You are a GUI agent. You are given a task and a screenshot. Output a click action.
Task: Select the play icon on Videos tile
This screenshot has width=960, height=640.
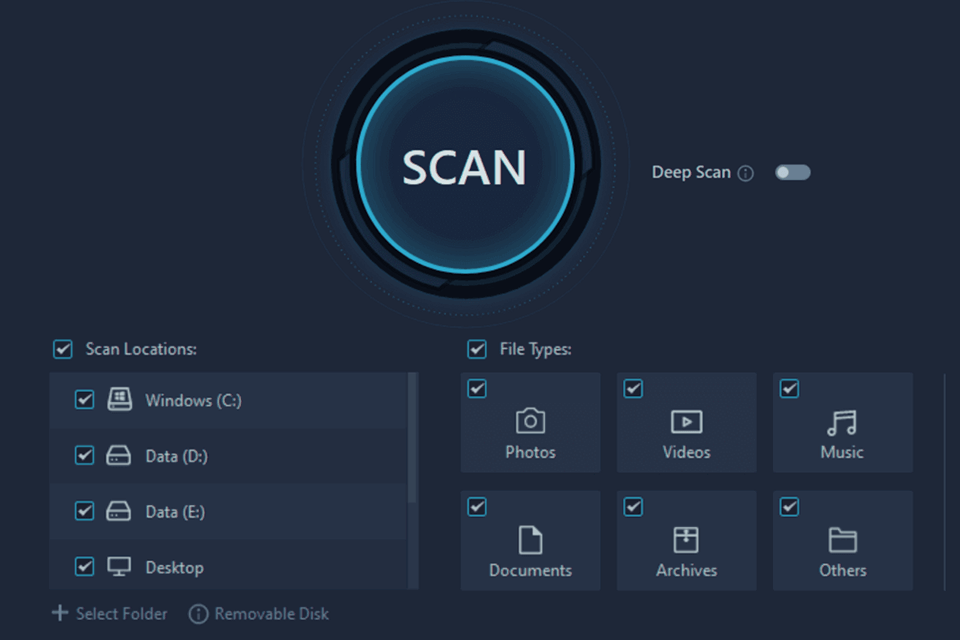(x=686, y=421)
